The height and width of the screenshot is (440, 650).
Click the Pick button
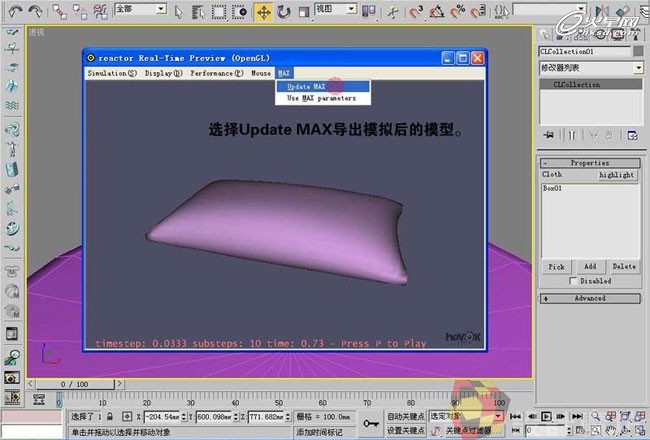557,267
